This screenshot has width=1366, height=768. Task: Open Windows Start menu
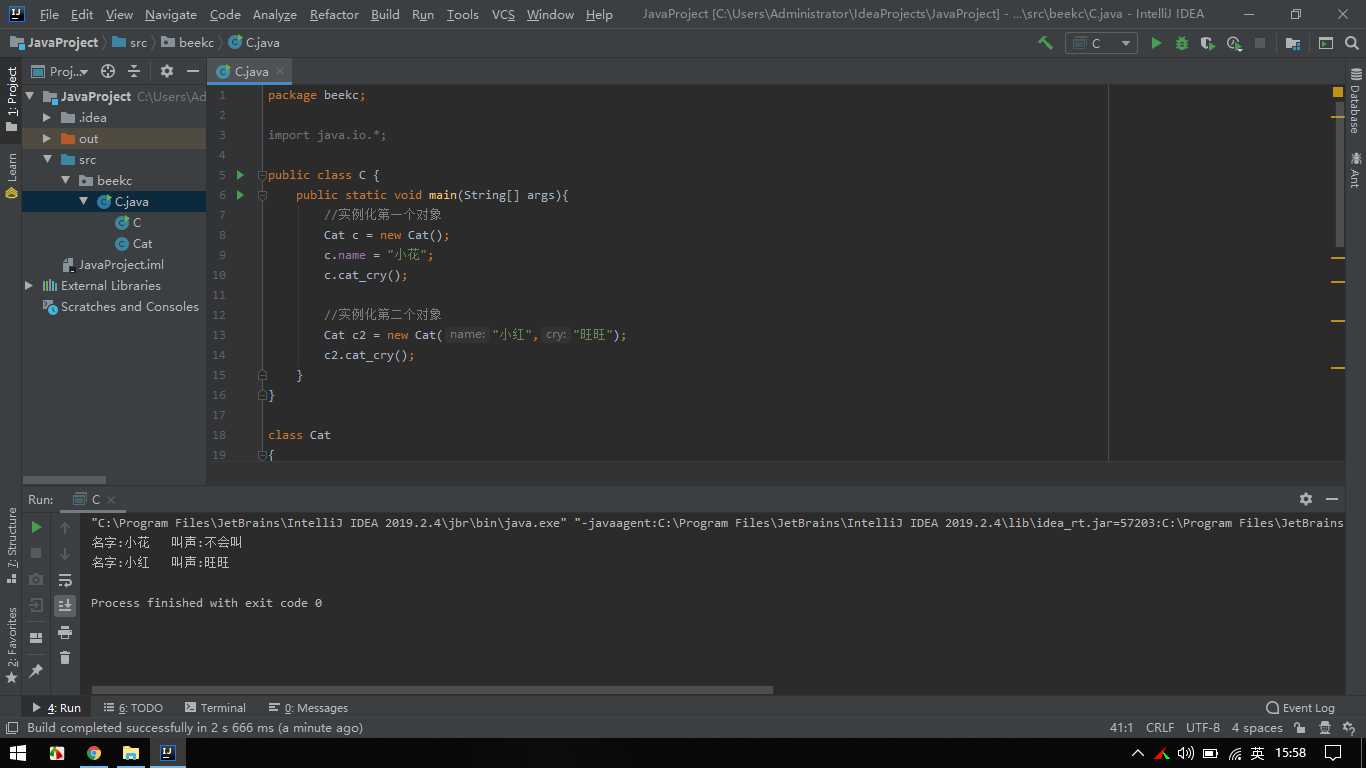(x=18, y=753)
